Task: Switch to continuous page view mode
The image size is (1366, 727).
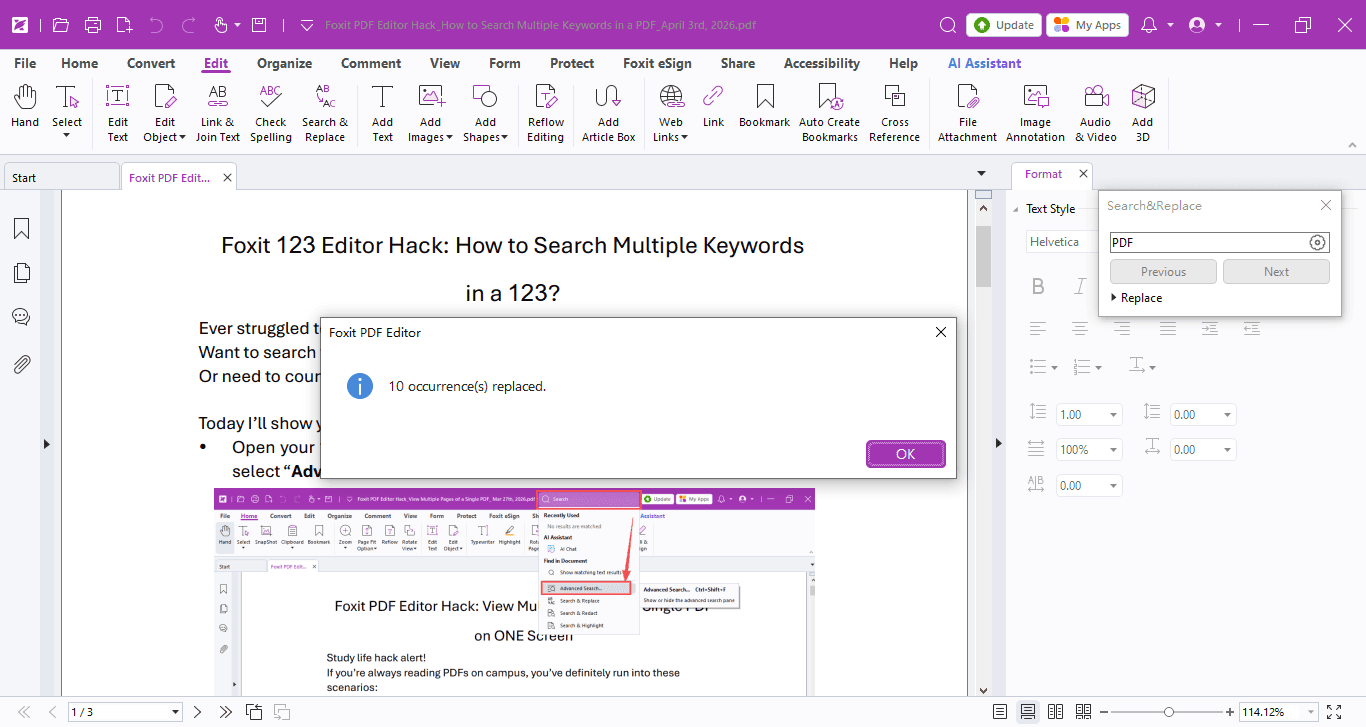Action: click(1028, 712)
